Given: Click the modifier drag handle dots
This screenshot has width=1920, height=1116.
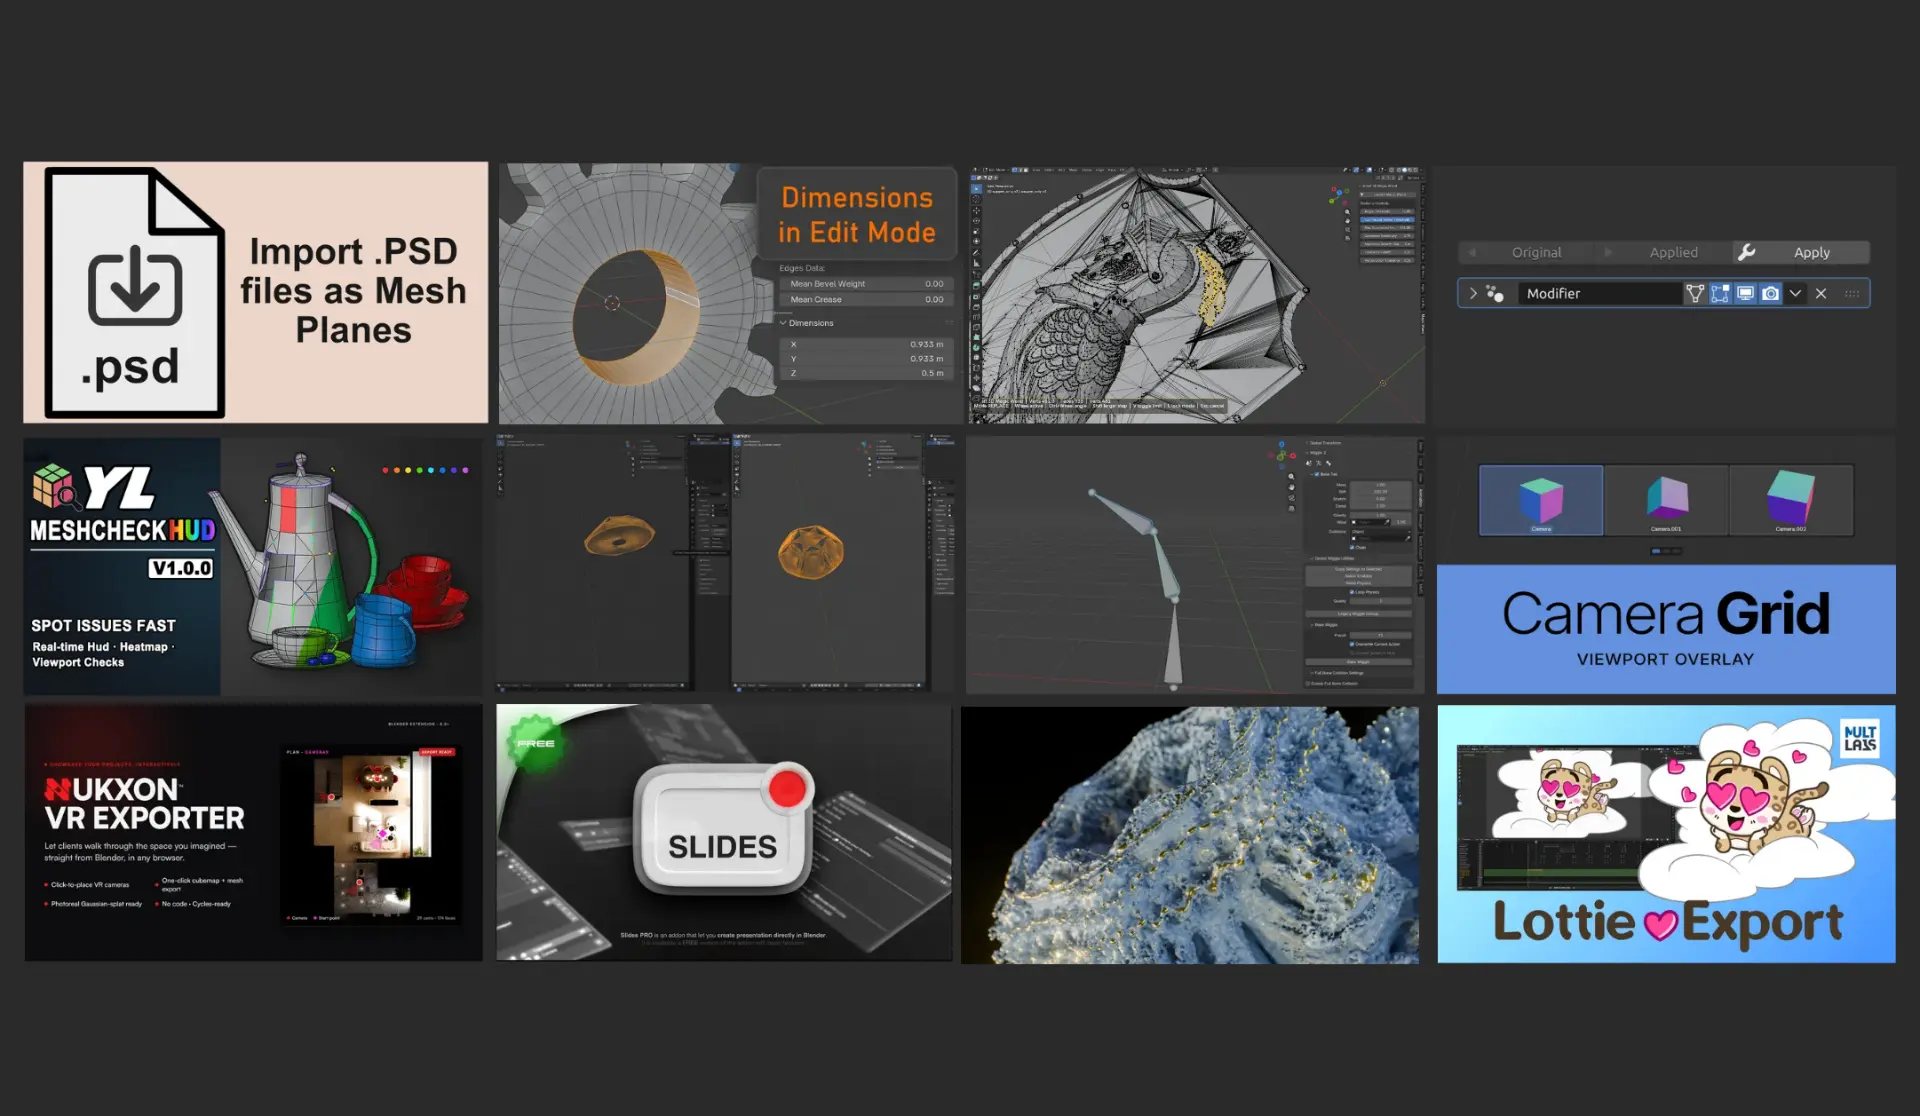Looking at the screenshot, I should pyautogui.click(x=1852, y=293).
